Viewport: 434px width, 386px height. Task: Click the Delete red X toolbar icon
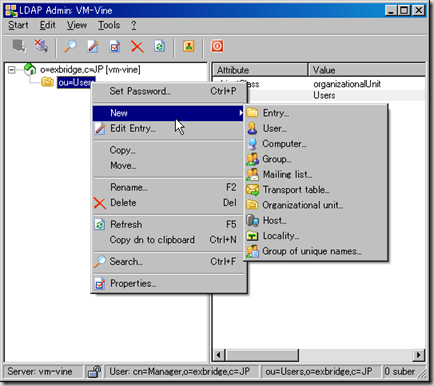pos(137,46)
